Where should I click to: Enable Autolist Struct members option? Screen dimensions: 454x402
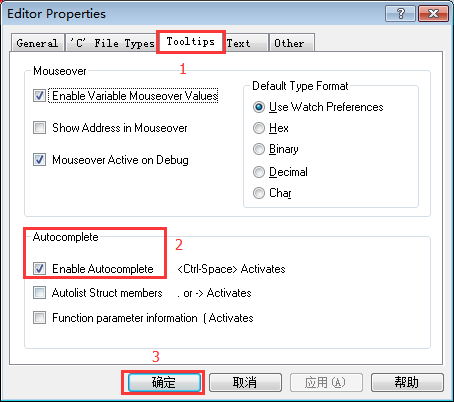click(39, 293)
